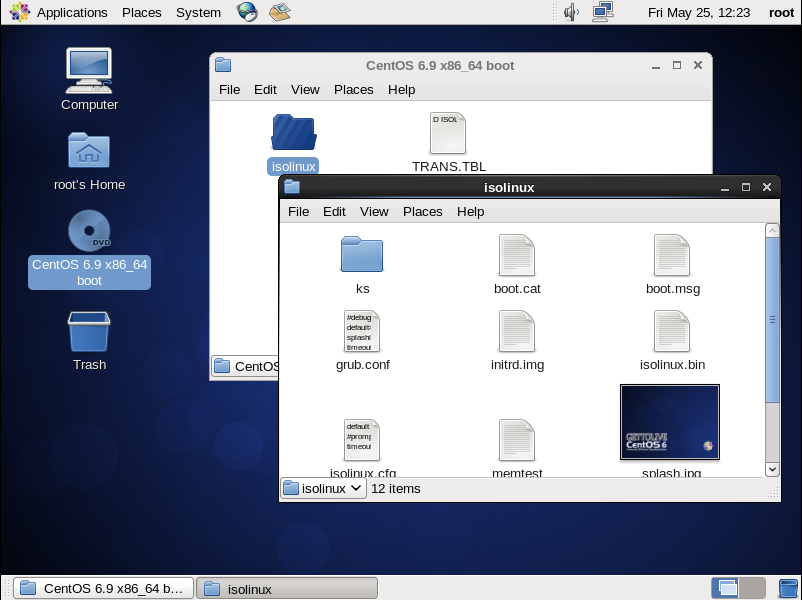Open View menu in isolinux window
This screenshot has height=600, width=802.
(374, 212)
